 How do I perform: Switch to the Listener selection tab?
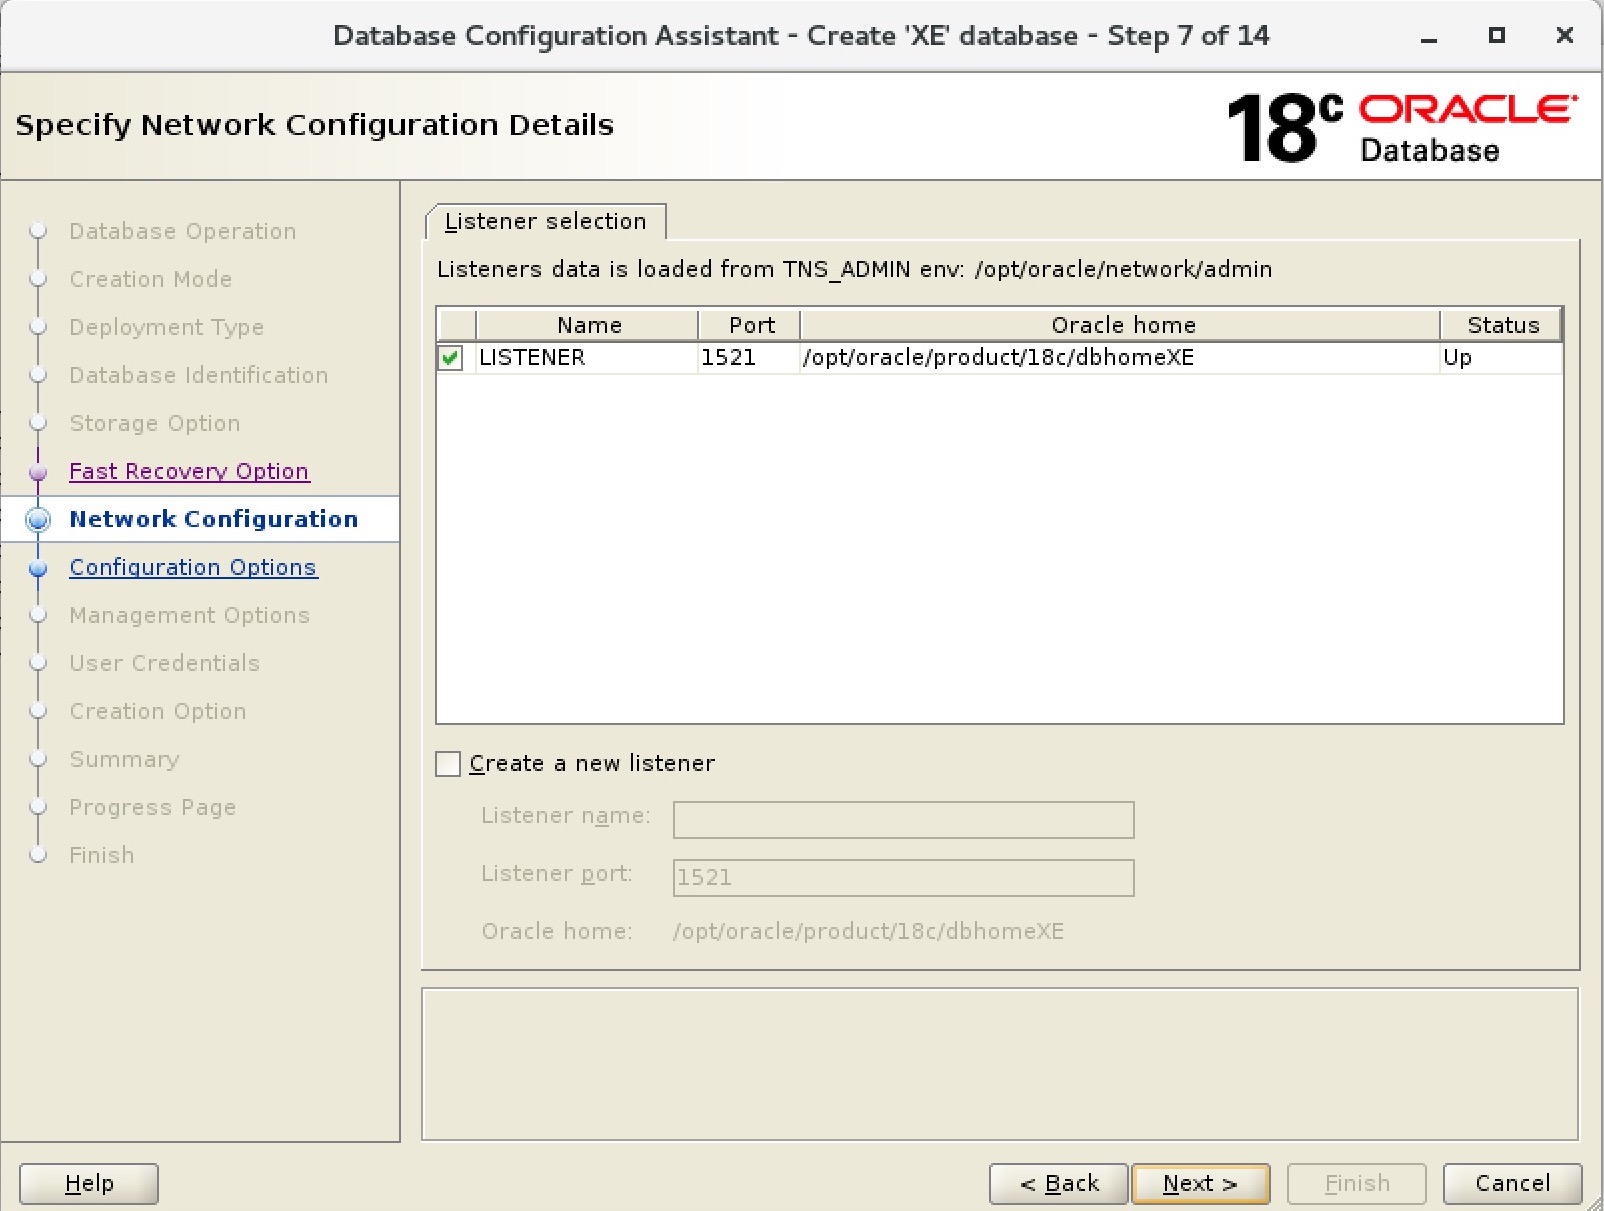(546, 221)
